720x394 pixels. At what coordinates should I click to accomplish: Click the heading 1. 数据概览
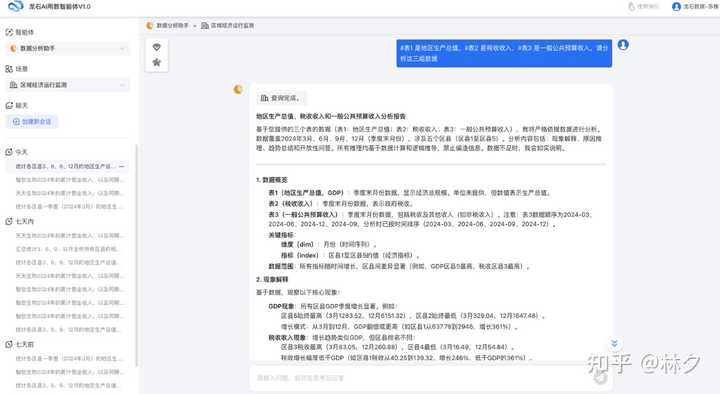coord(271,180)
